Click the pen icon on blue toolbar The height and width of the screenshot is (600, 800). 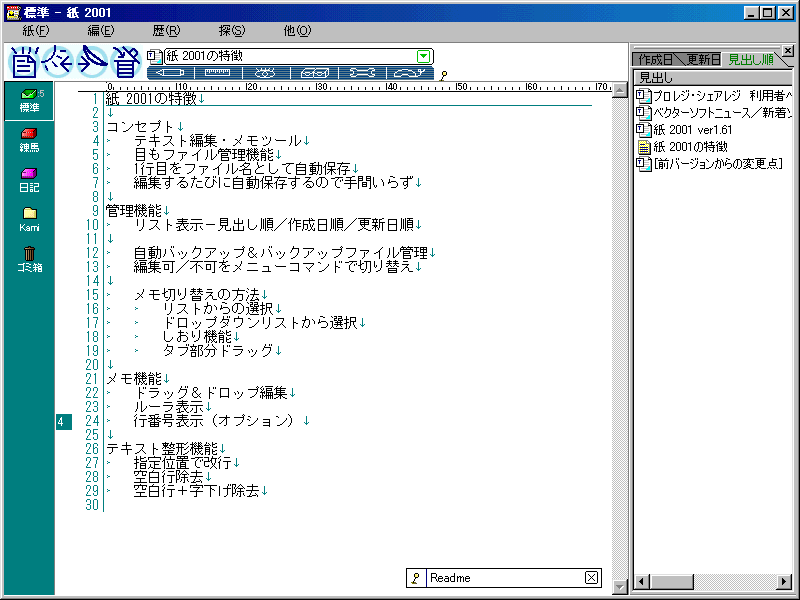click(x=170, y=73)
